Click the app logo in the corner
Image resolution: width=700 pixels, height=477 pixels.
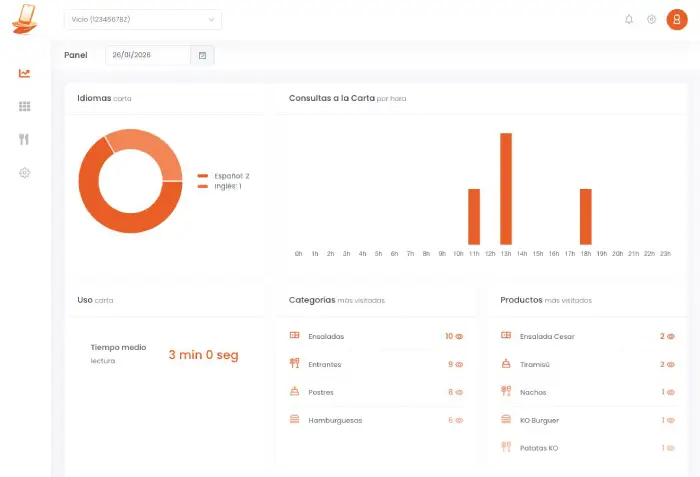[24, 19]
